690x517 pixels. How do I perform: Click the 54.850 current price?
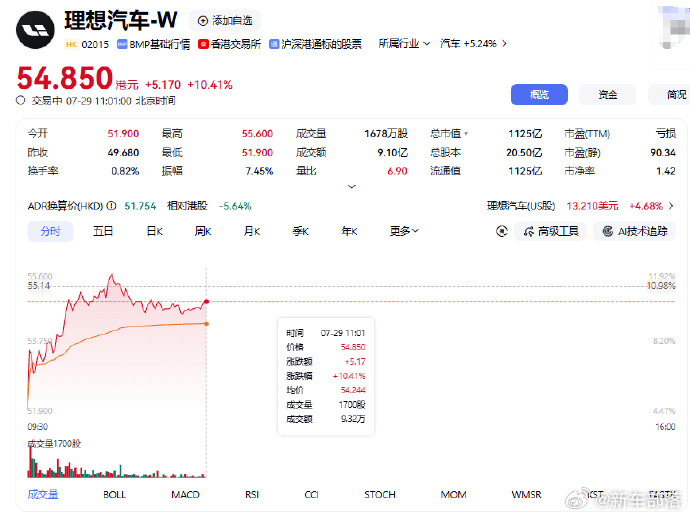pos(65,78)
